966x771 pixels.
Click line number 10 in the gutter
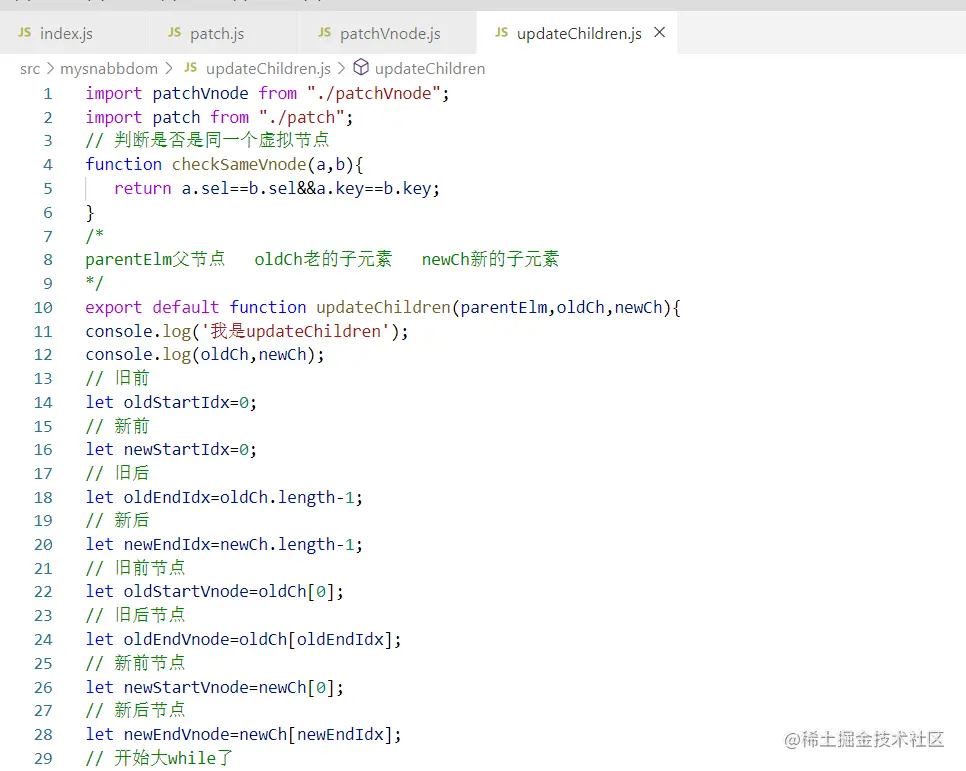point(43,307)
